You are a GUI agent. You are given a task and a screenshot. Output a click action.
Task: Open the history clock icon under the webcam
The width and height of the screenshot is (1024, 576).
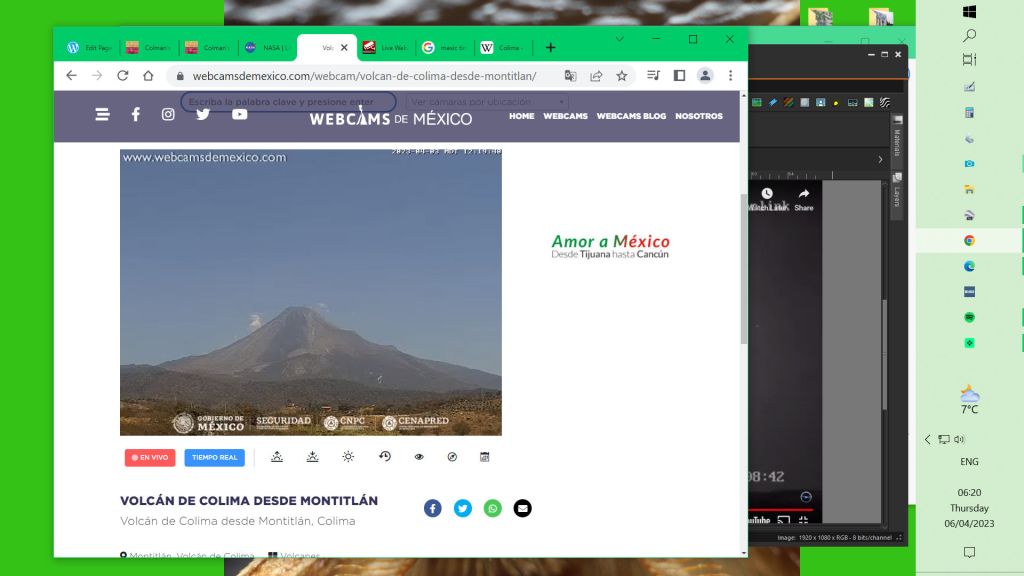[385, 457]
